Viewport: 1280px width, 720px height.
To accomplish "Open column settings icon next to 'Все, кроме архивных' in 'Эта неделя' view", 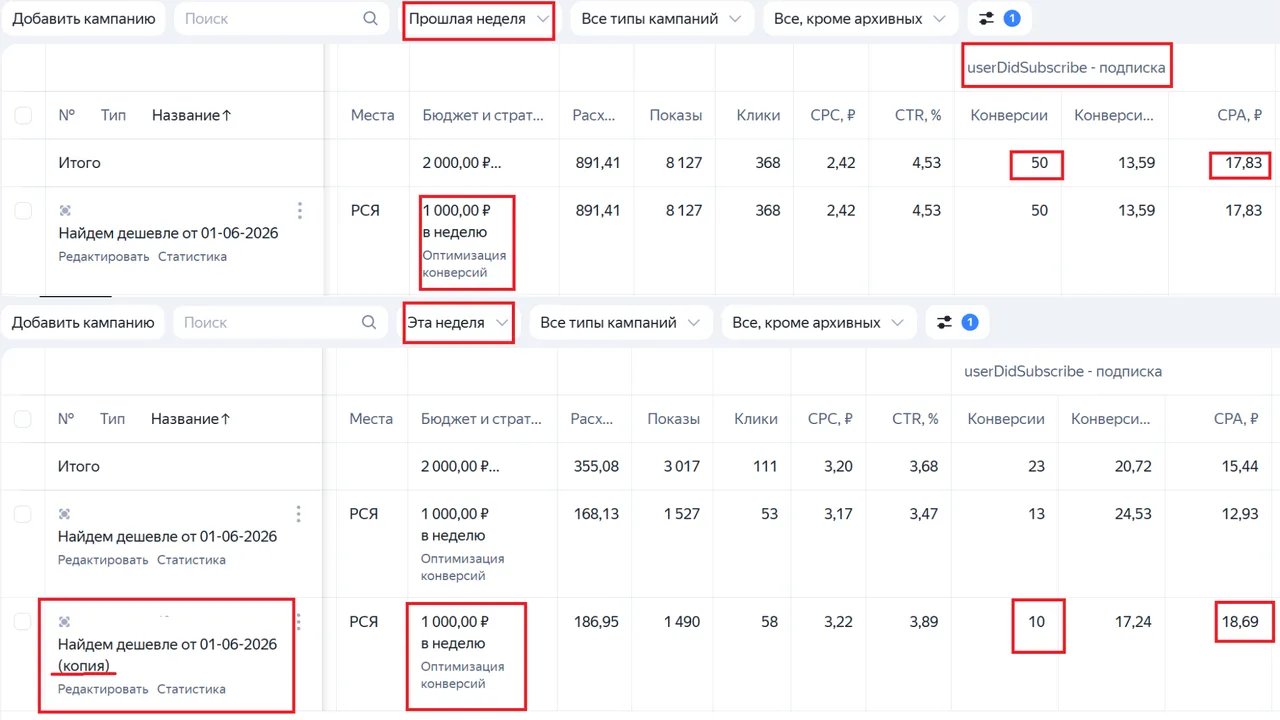I will coord(945,322).
